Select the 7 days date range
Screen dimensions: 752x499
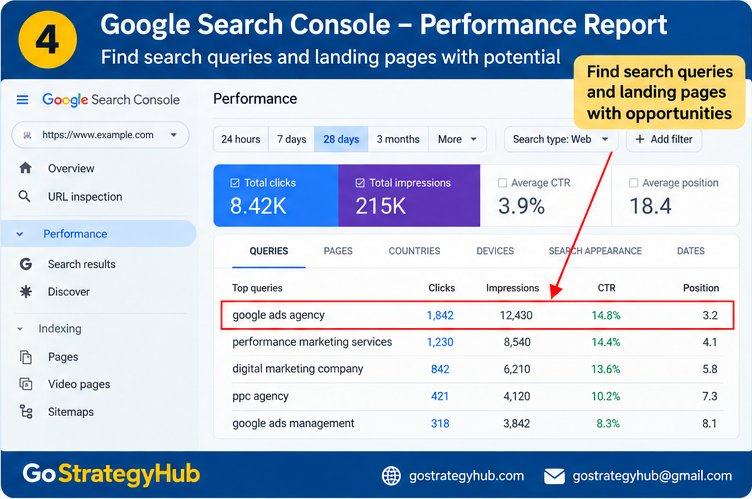pyautogui.click(x=292, y=139)
